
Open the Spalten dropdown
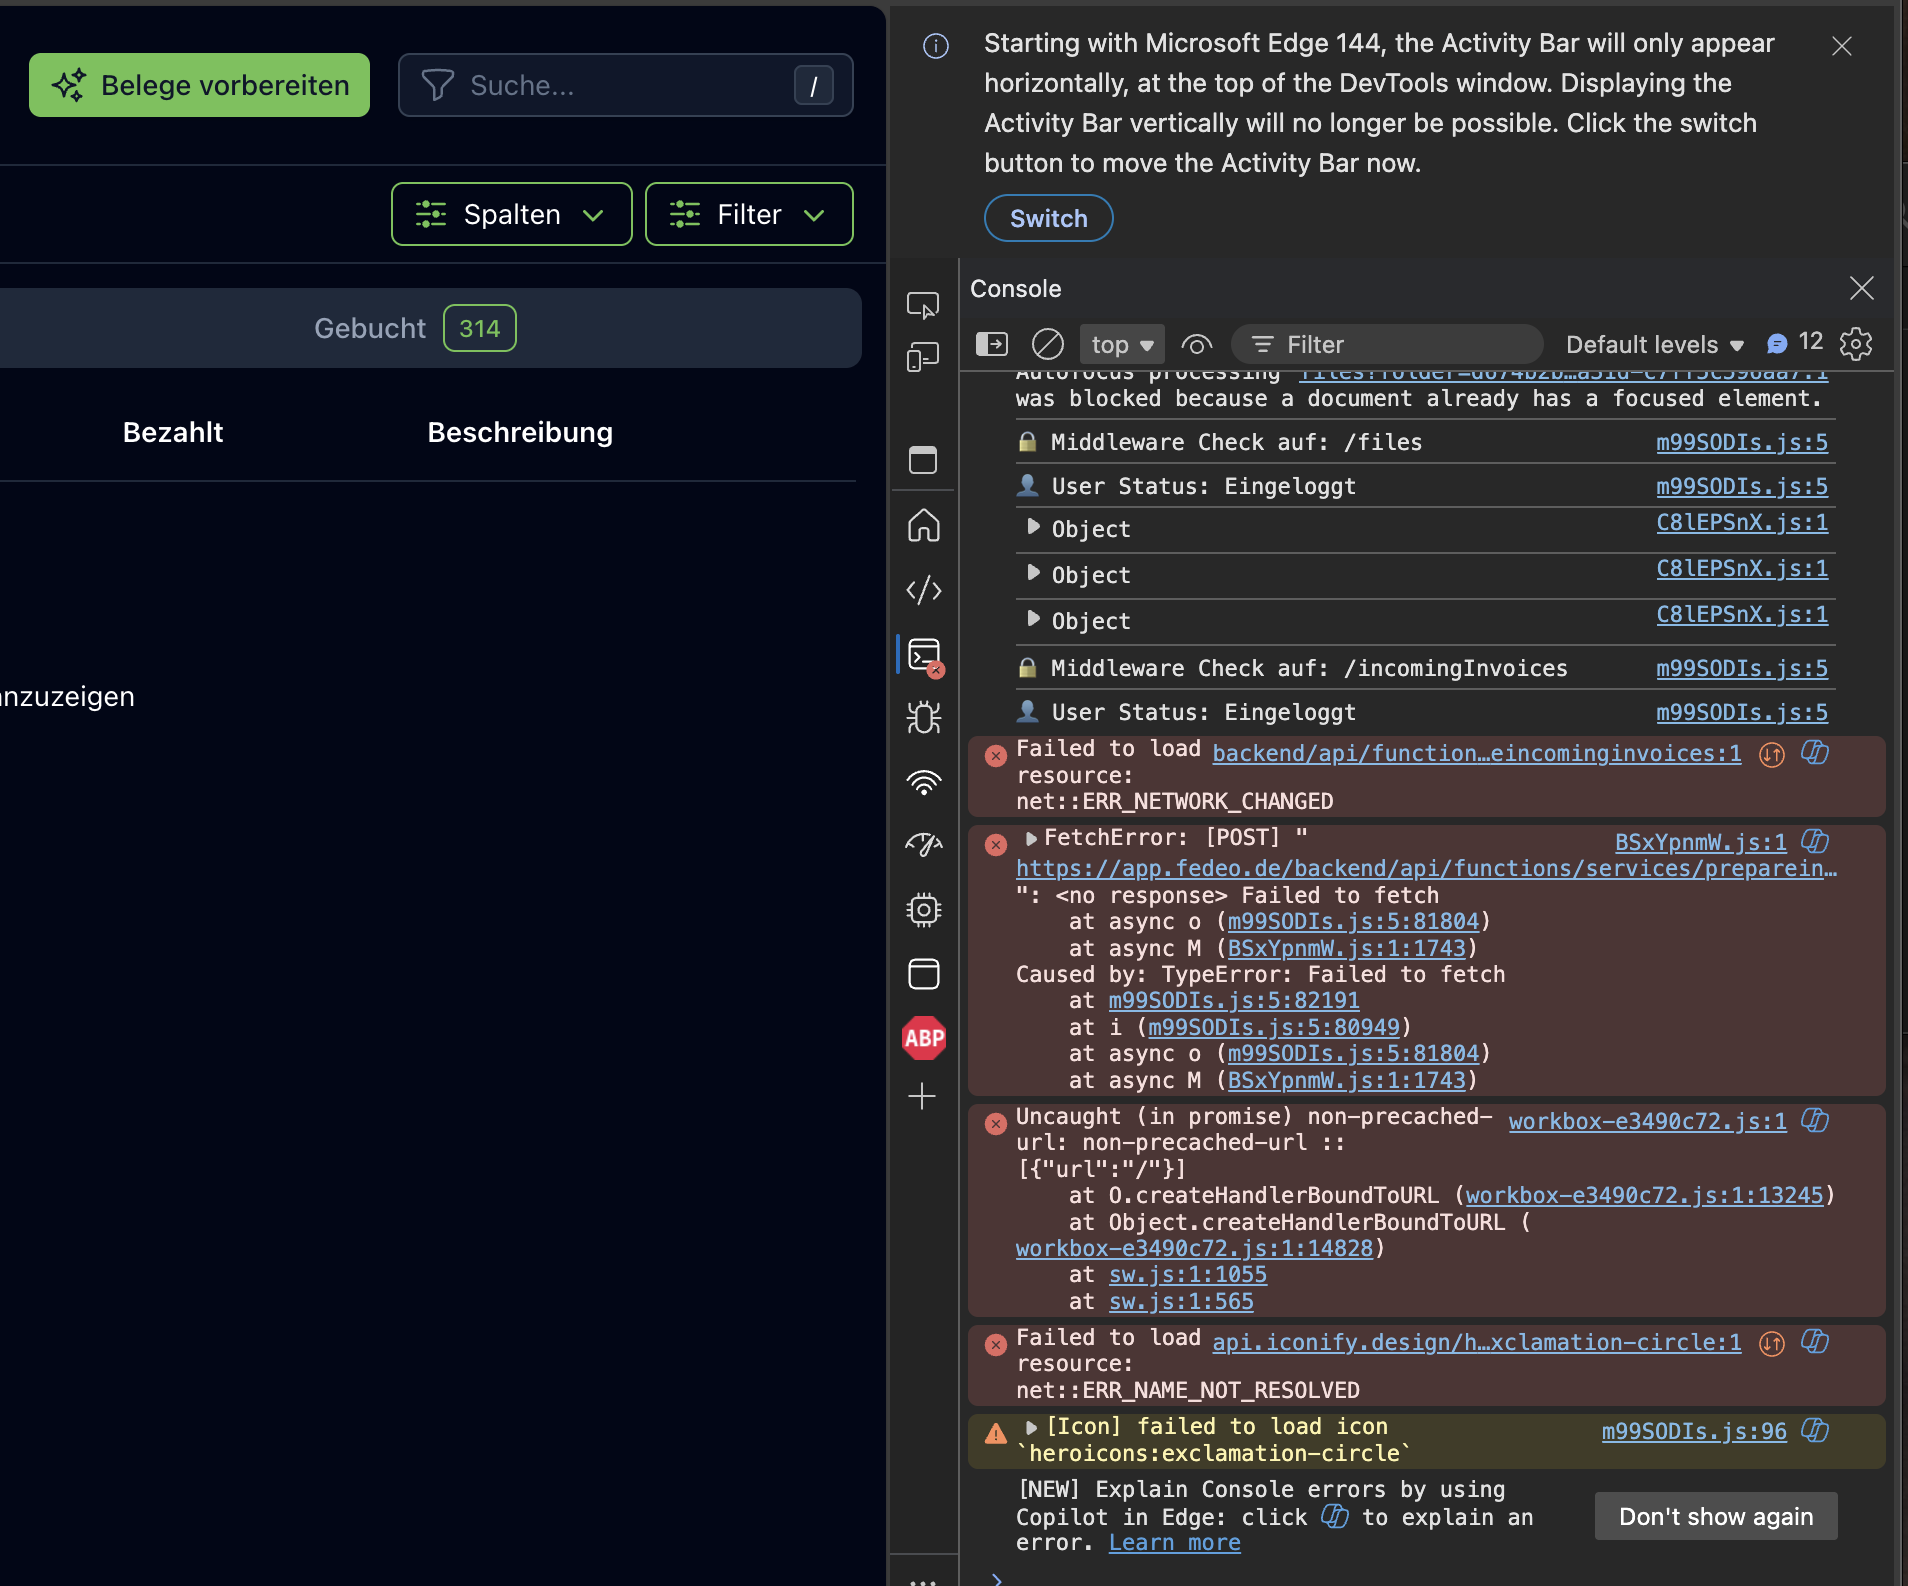point(511,214)
